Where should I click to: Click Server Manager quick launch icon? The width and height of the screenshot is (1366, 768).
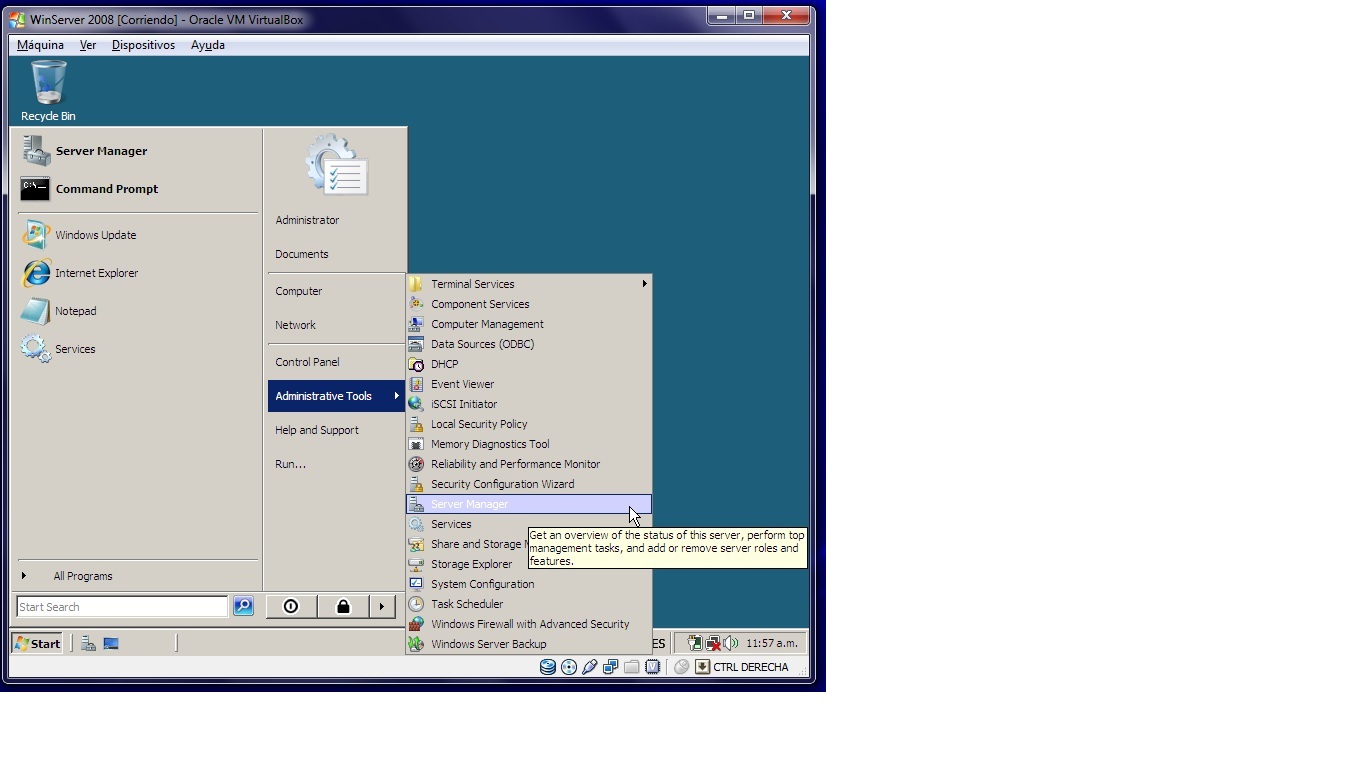[x=88, y=644]
